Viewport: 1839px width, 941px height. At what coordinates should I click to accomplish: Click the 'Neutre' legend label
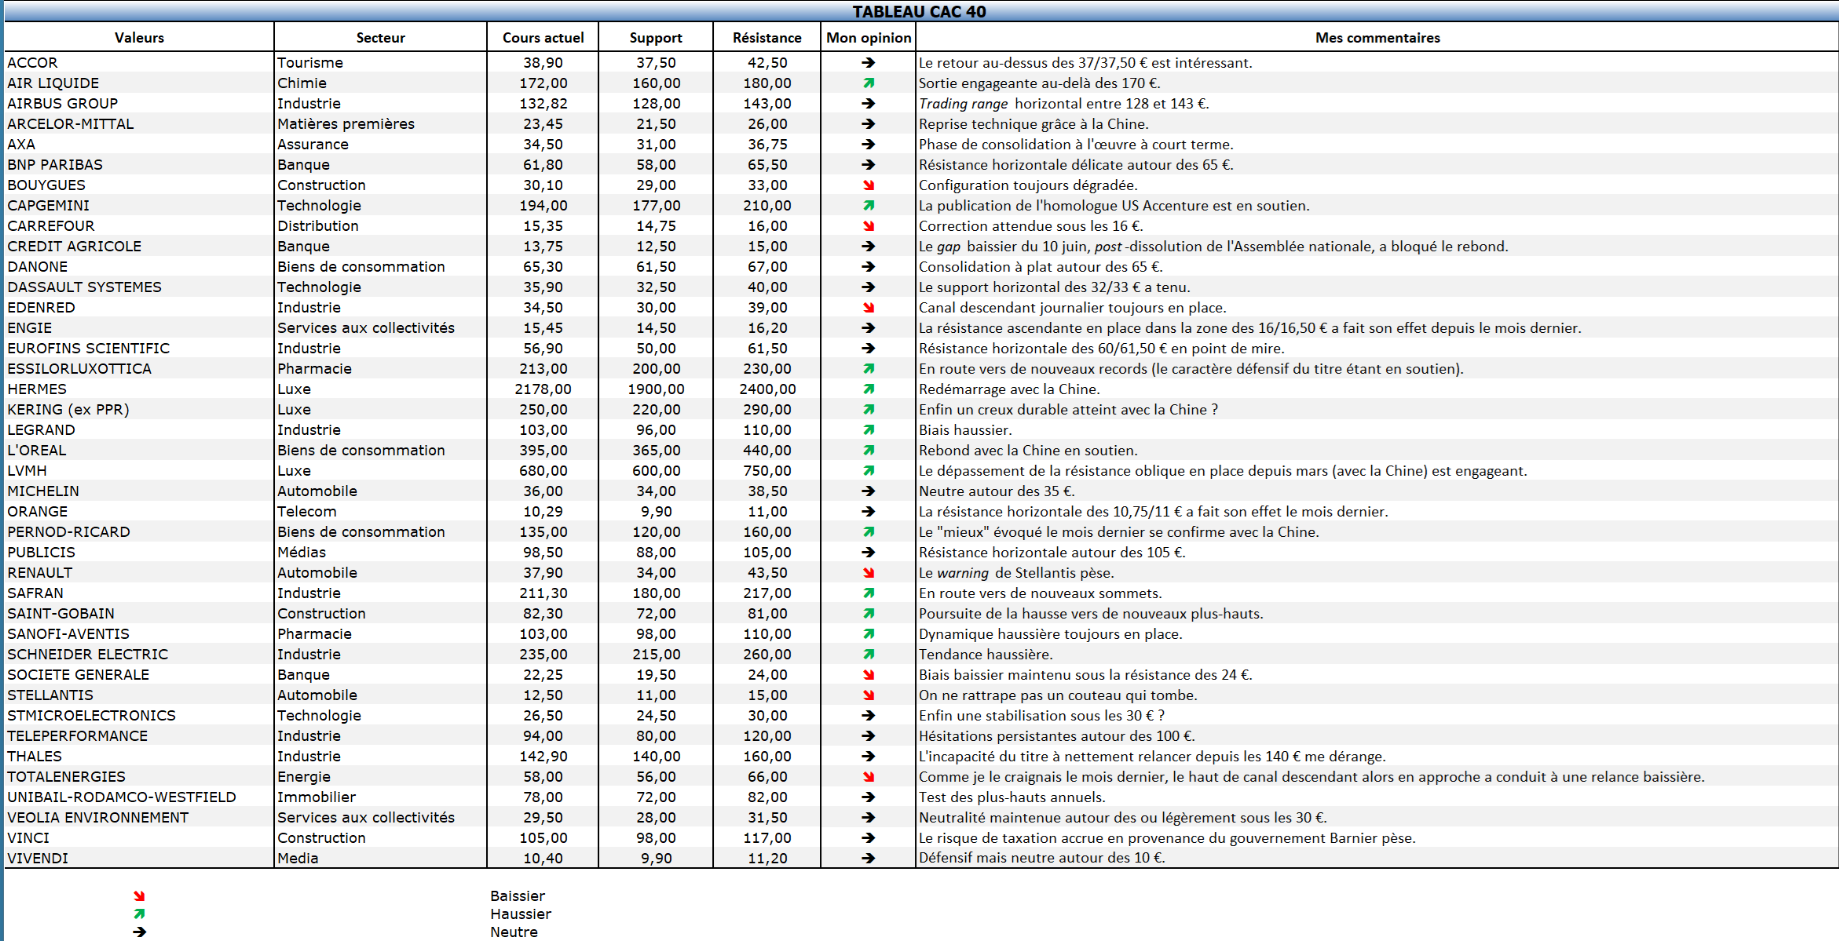514,932
